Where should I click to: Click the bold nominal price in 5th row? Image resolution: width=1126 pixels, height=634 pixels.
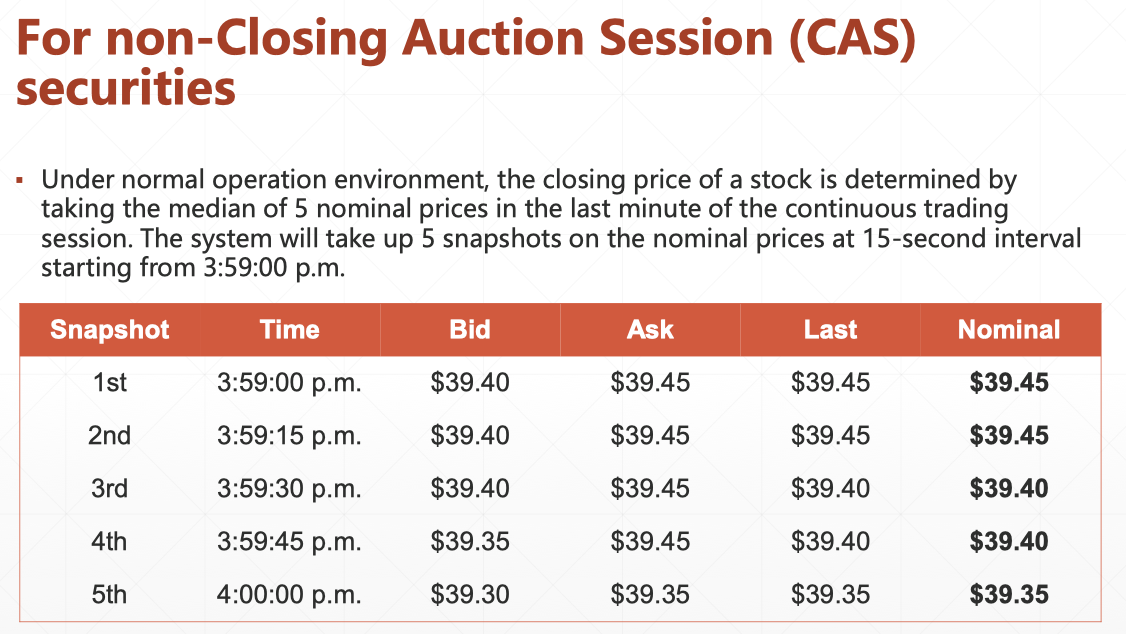coord(1009,595)
